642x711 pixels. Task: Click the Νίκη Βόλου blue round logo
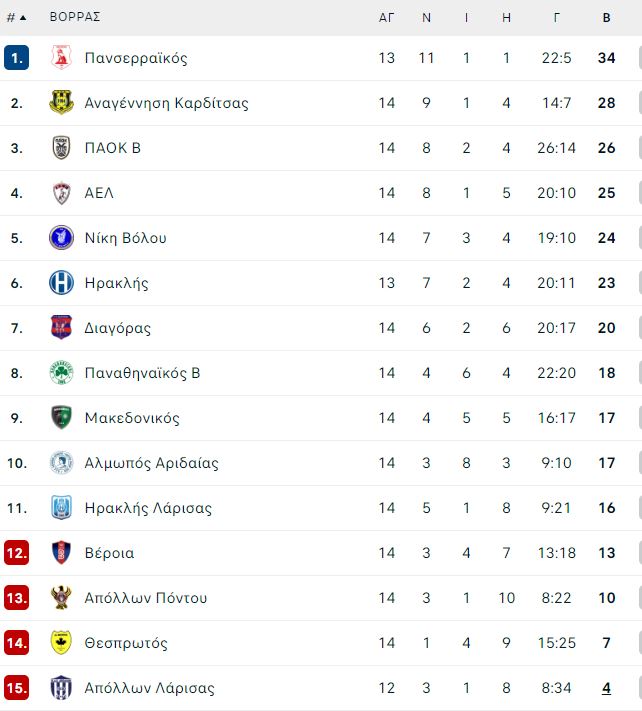(61, 238)
